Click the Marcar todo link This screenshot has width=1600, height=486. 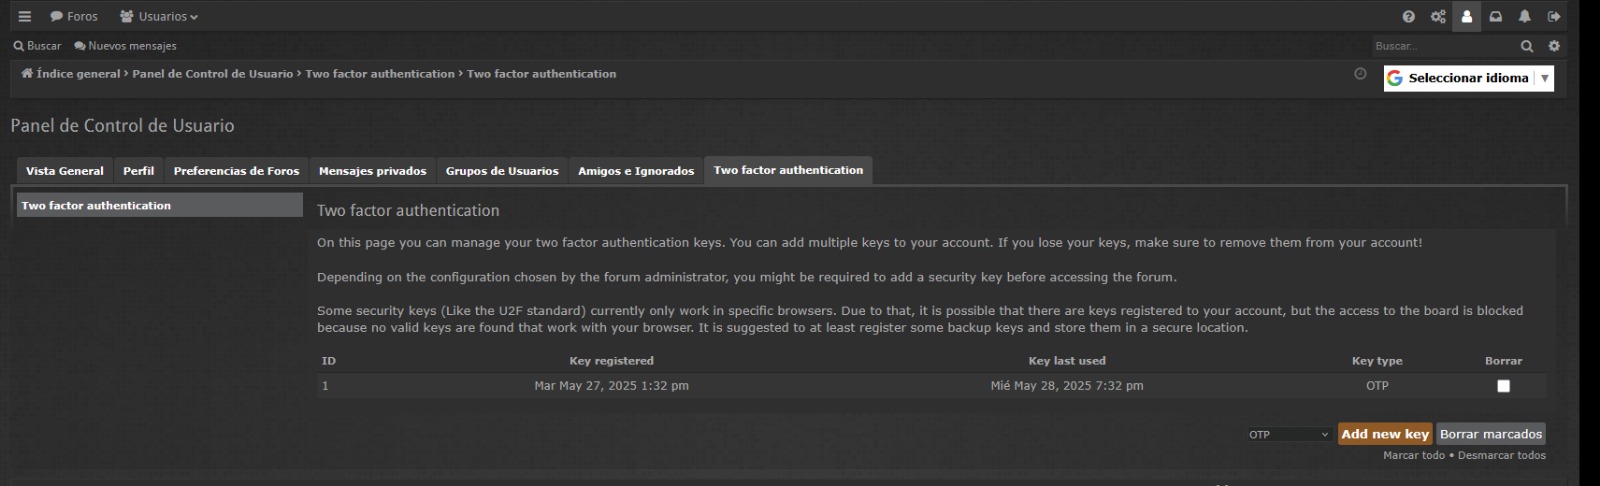pos(1414,455)
